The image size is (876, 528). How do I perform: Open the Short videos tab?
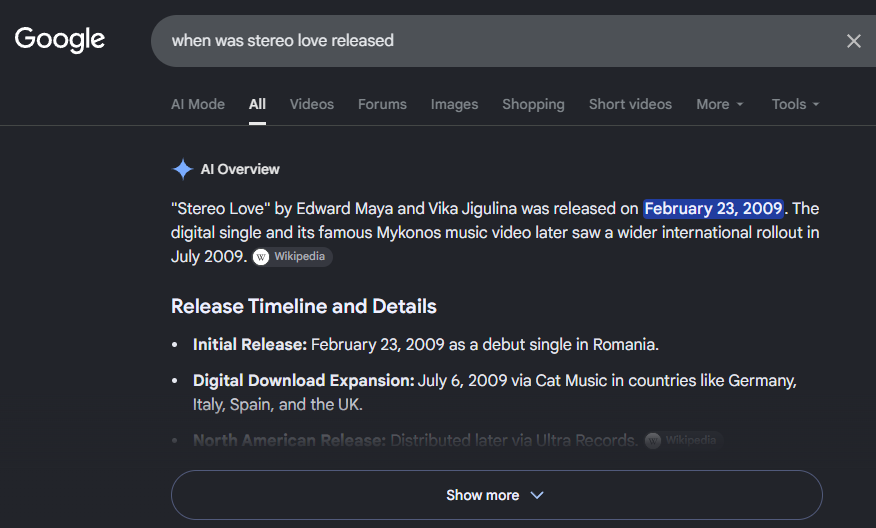[630, 104]
